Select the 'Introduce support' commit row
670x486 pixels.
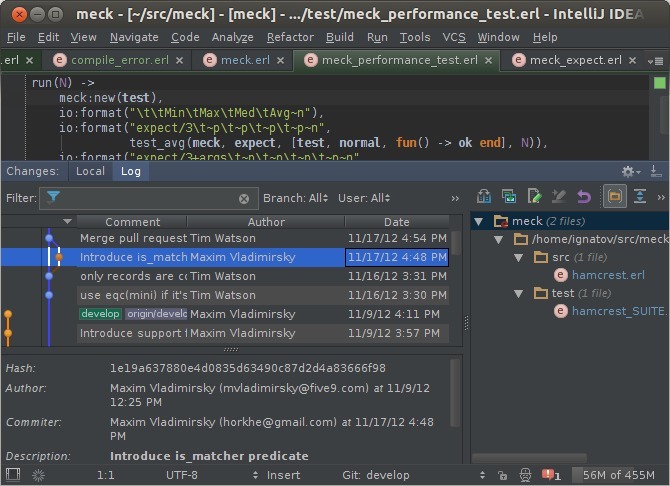pyautogui.click(x=225, y=333)
